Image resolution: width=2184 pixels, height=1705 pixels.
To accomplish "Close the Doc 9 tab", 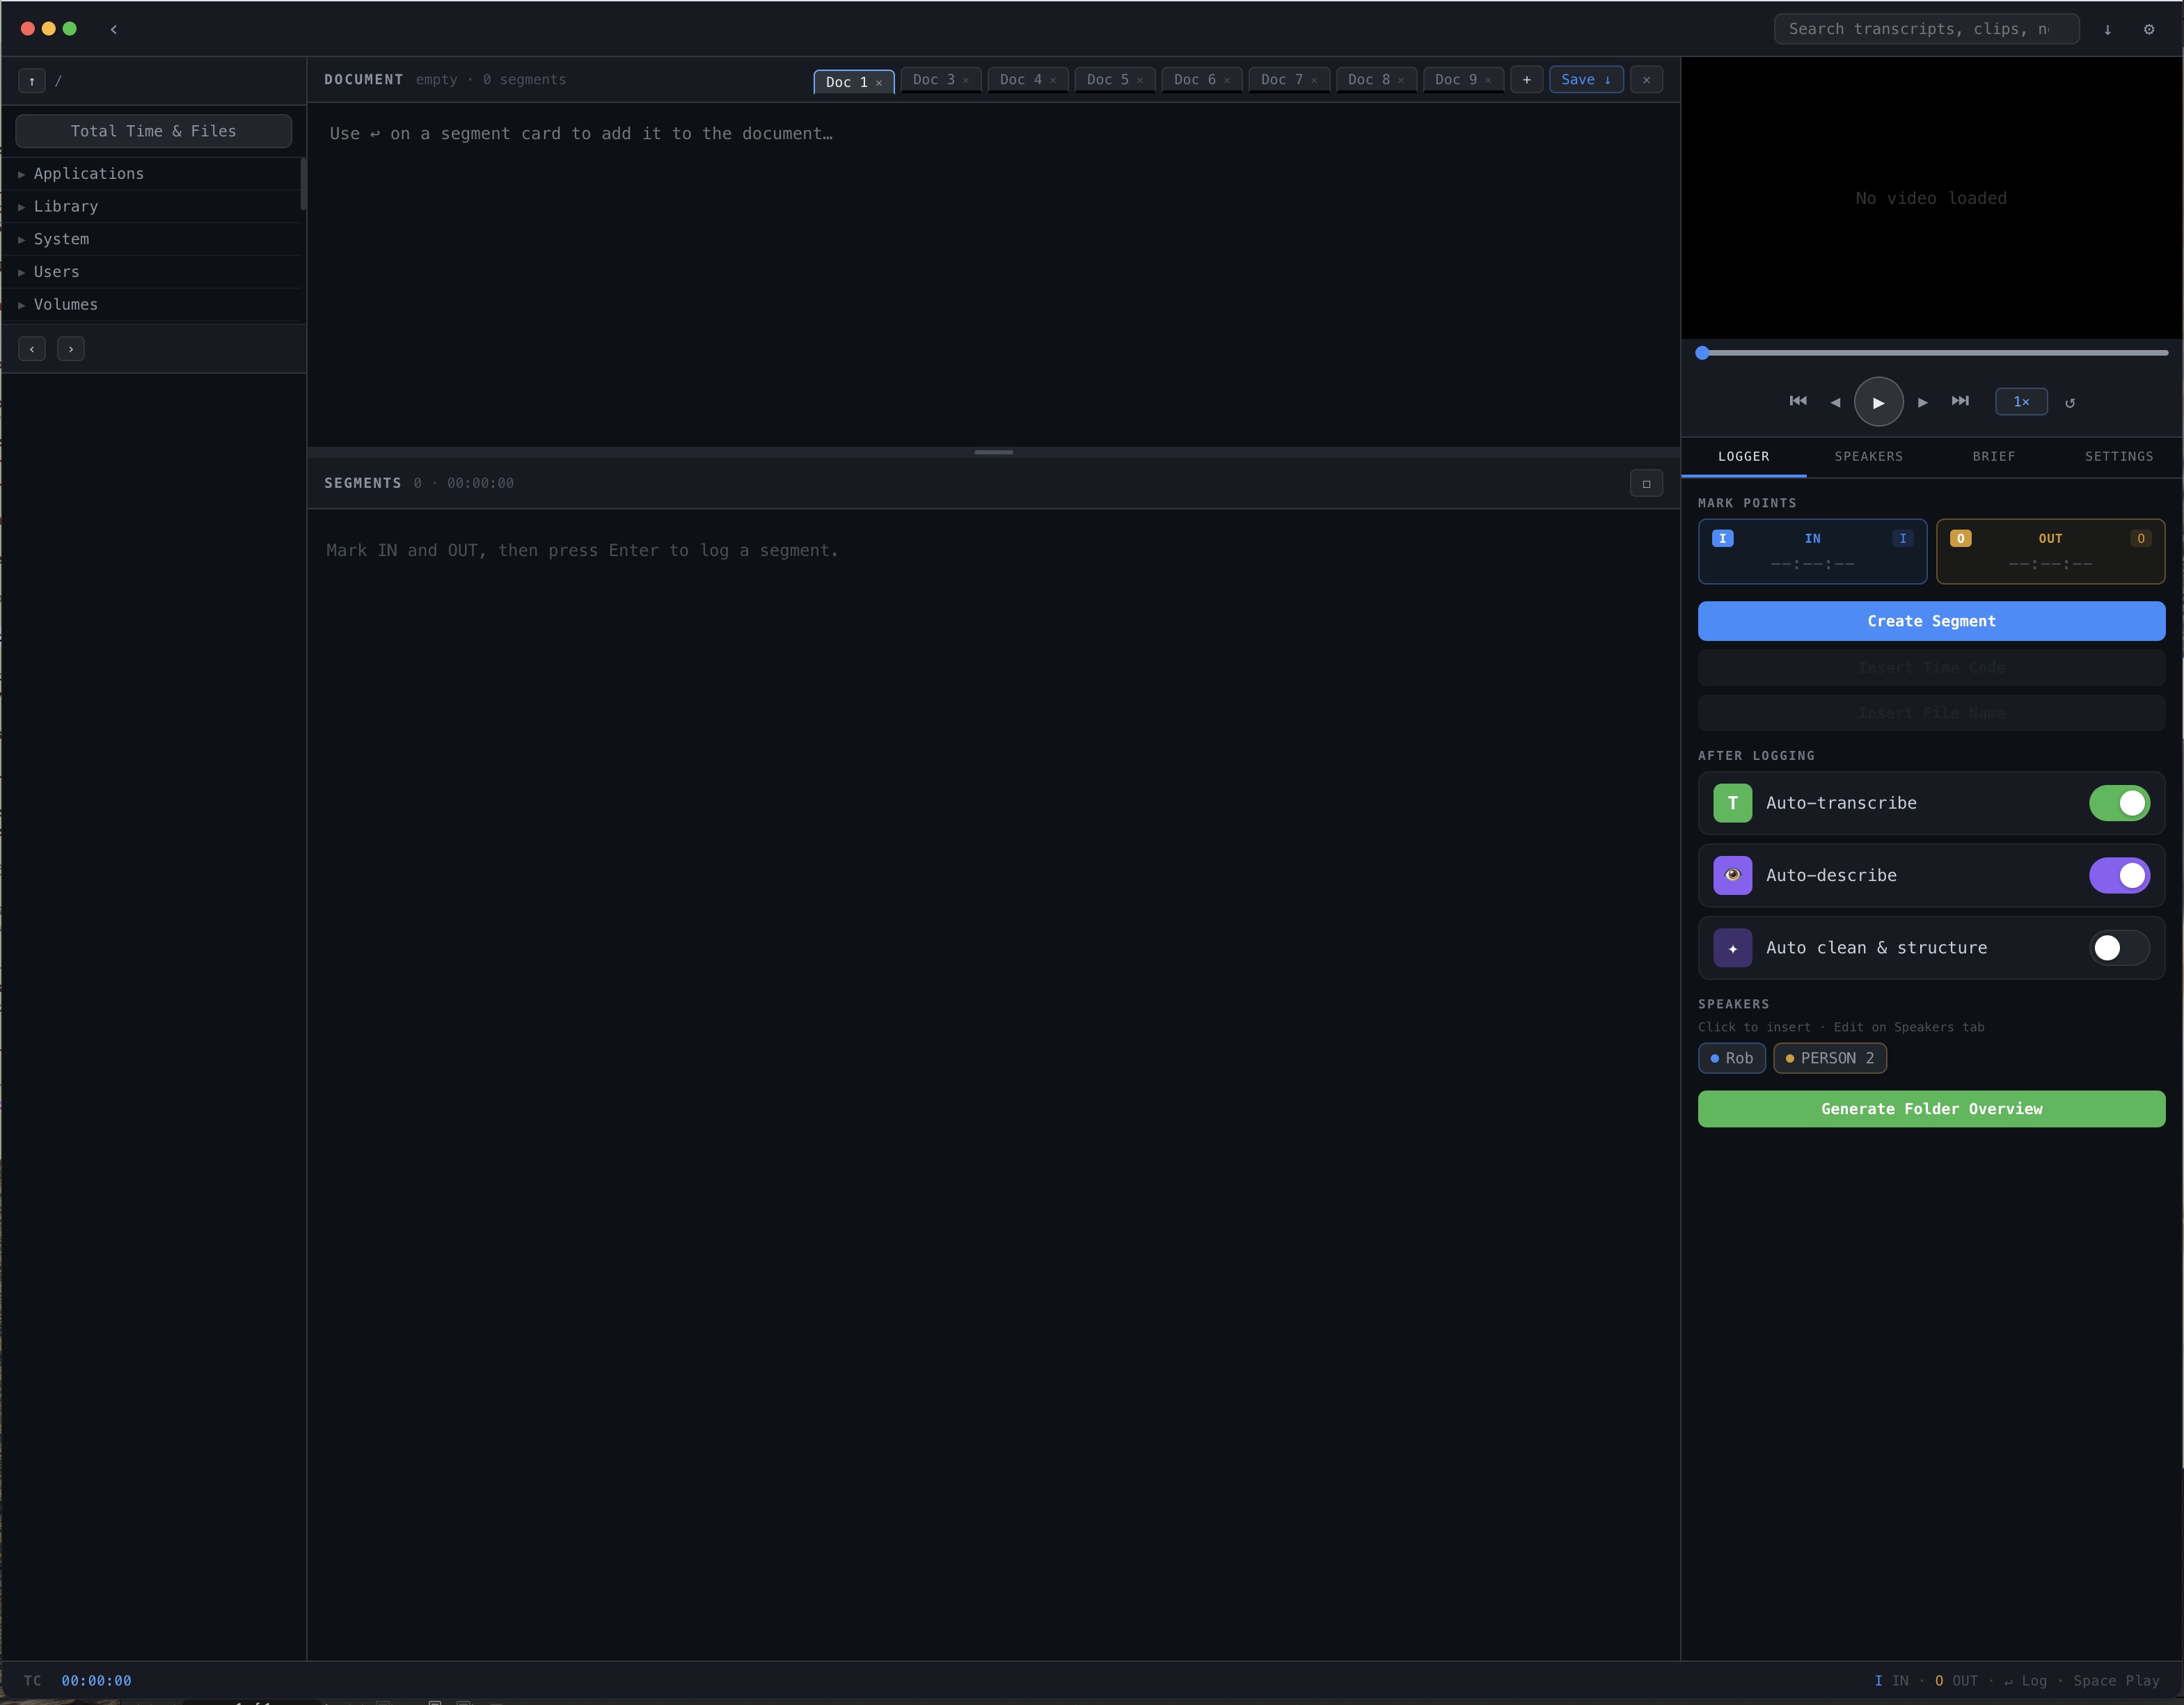I will pos(1488,80).
